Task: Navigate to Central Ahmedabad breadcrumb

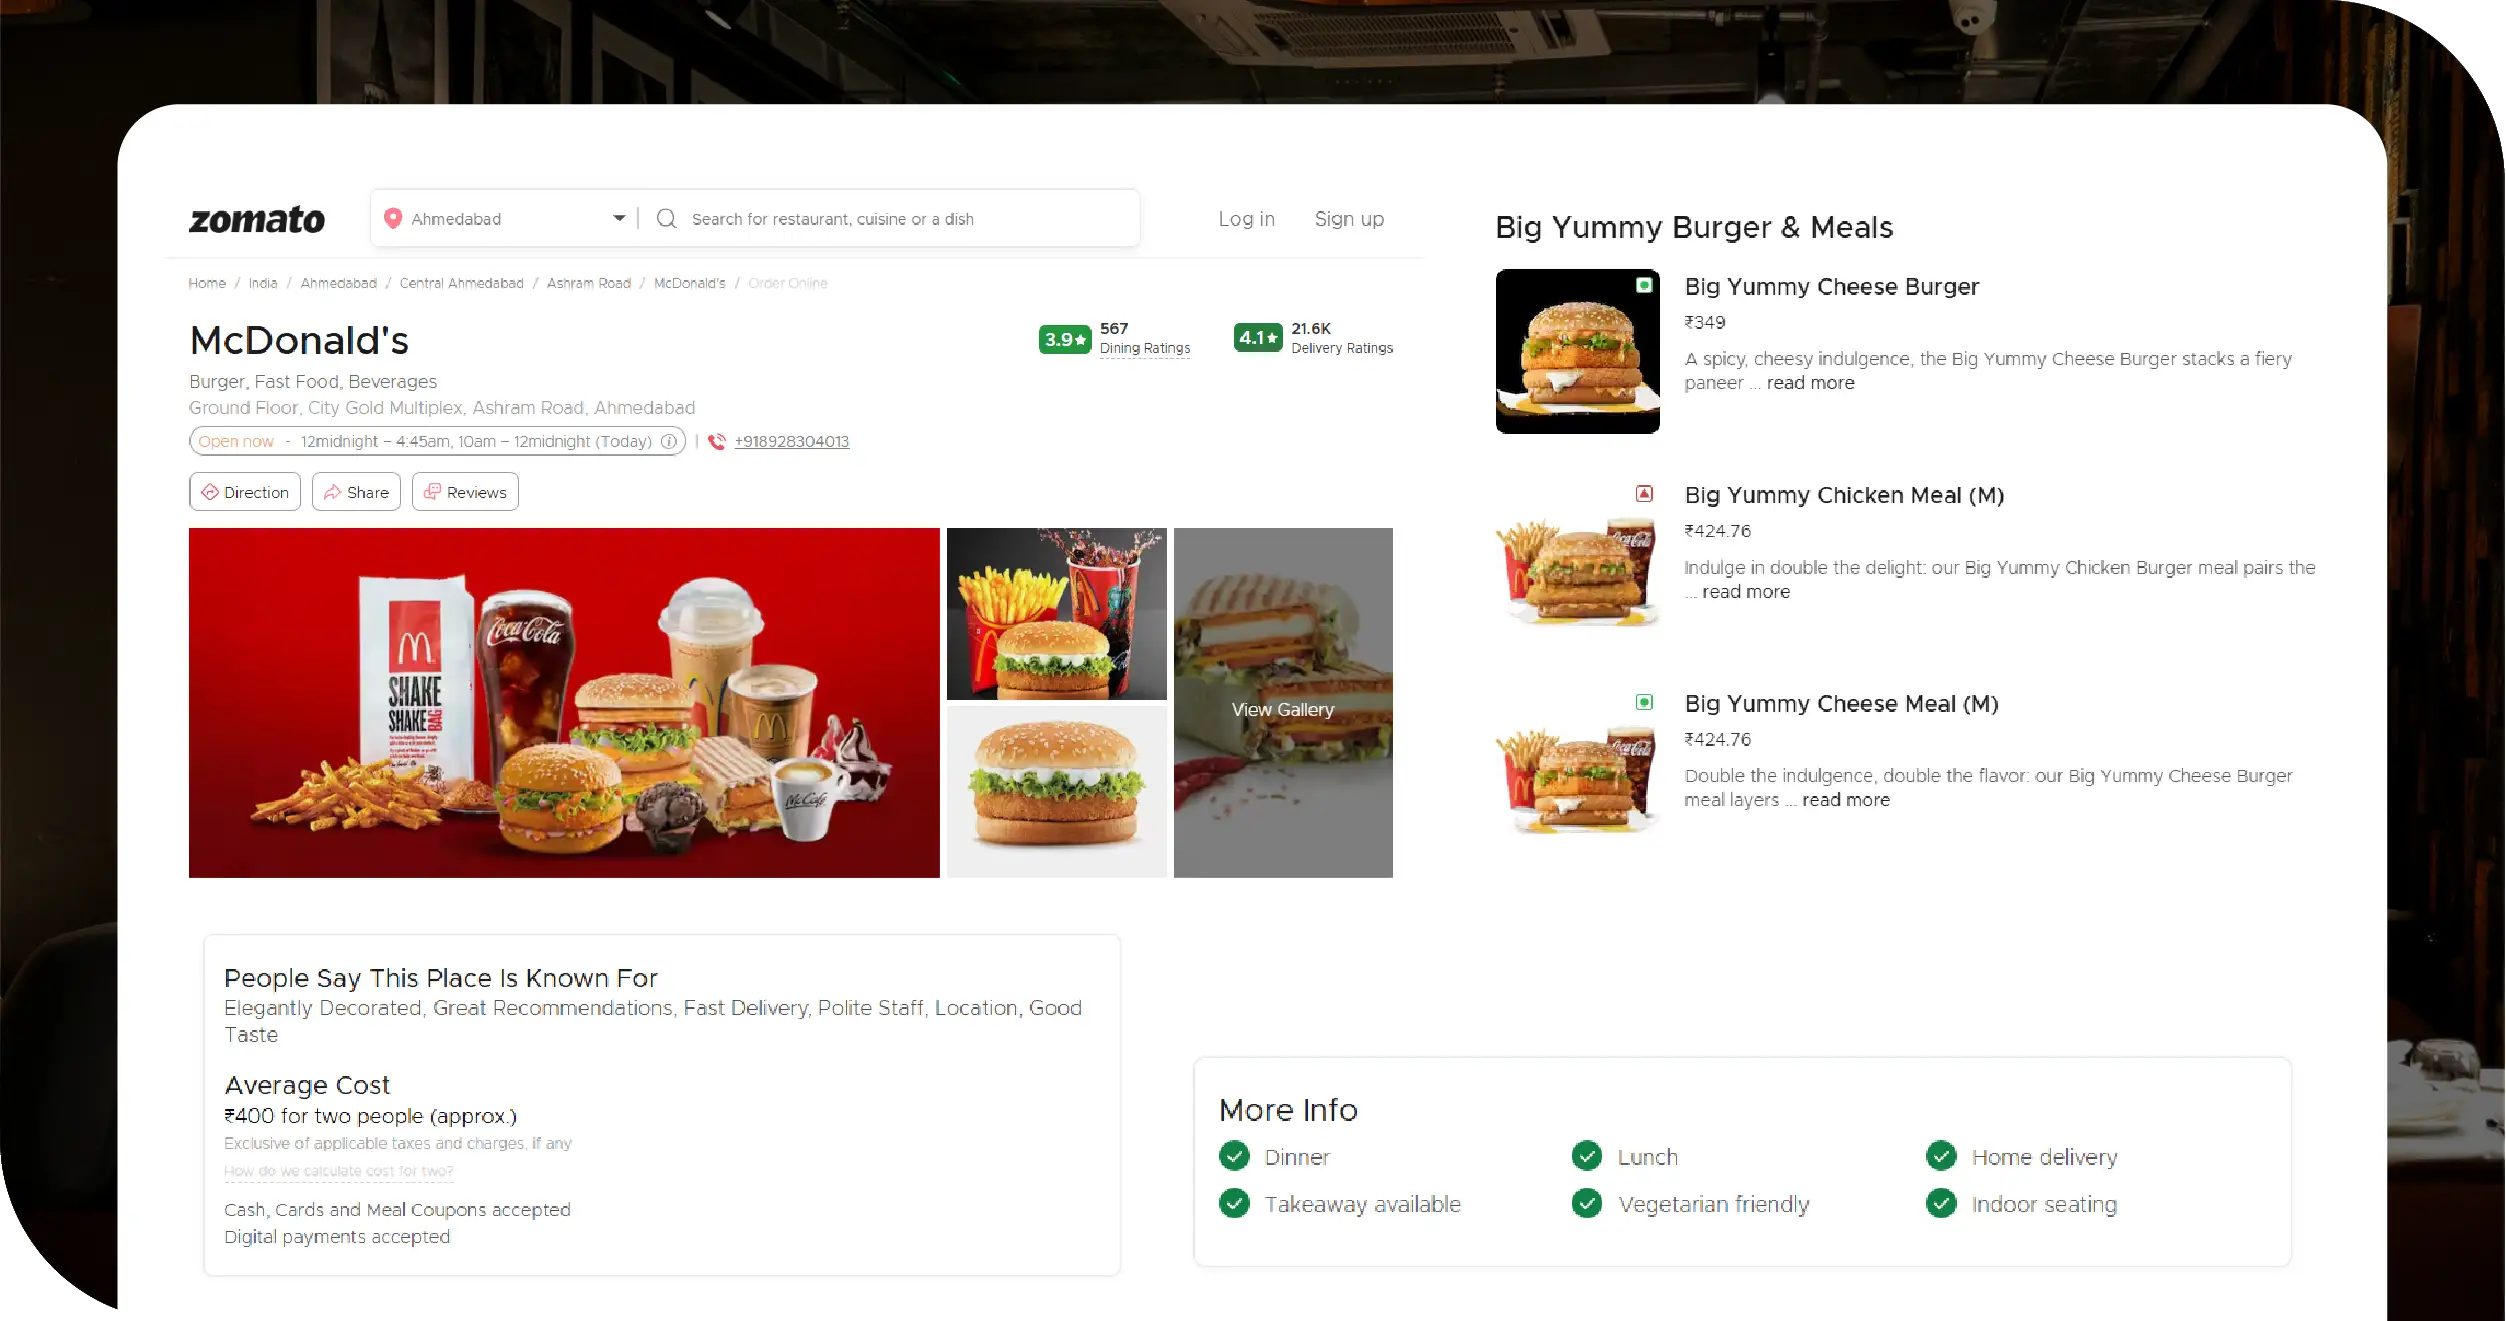Action: 461,283
